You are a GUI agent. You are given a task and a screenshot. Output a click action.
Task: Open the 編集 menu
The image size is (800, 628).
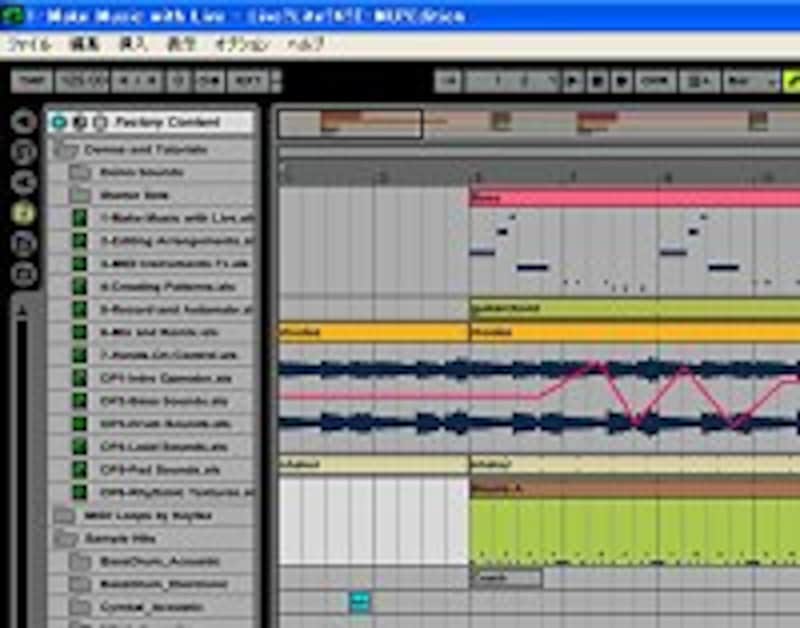[84, 44]
